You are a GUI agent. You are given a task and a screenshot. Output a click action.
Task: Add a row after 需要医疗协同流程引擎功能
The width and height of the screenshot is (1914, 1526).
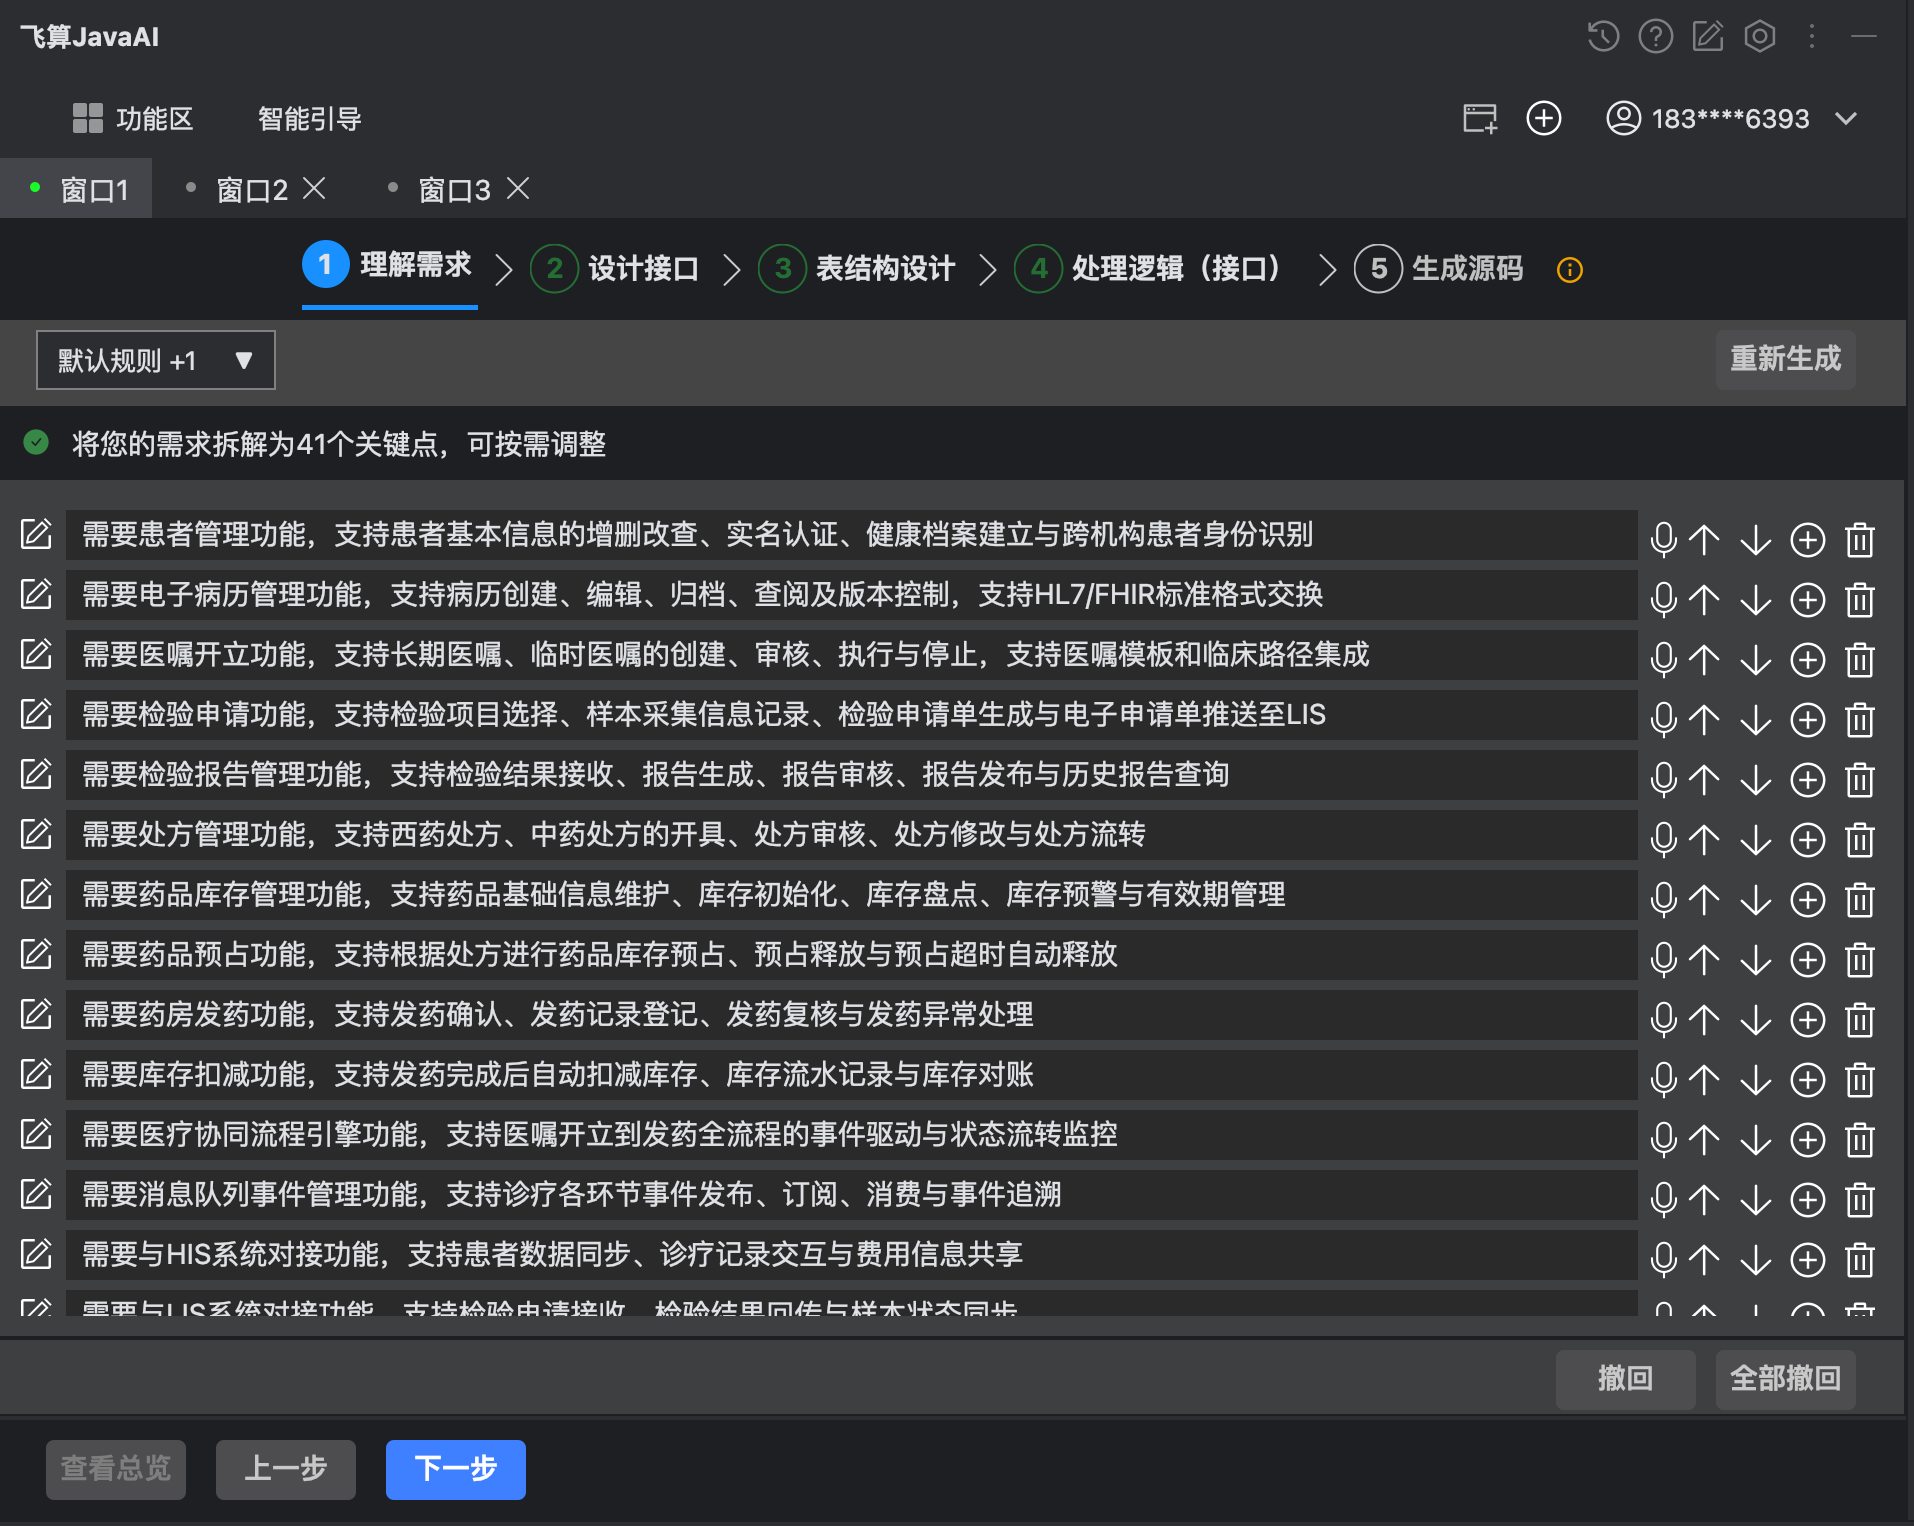1808,1140
